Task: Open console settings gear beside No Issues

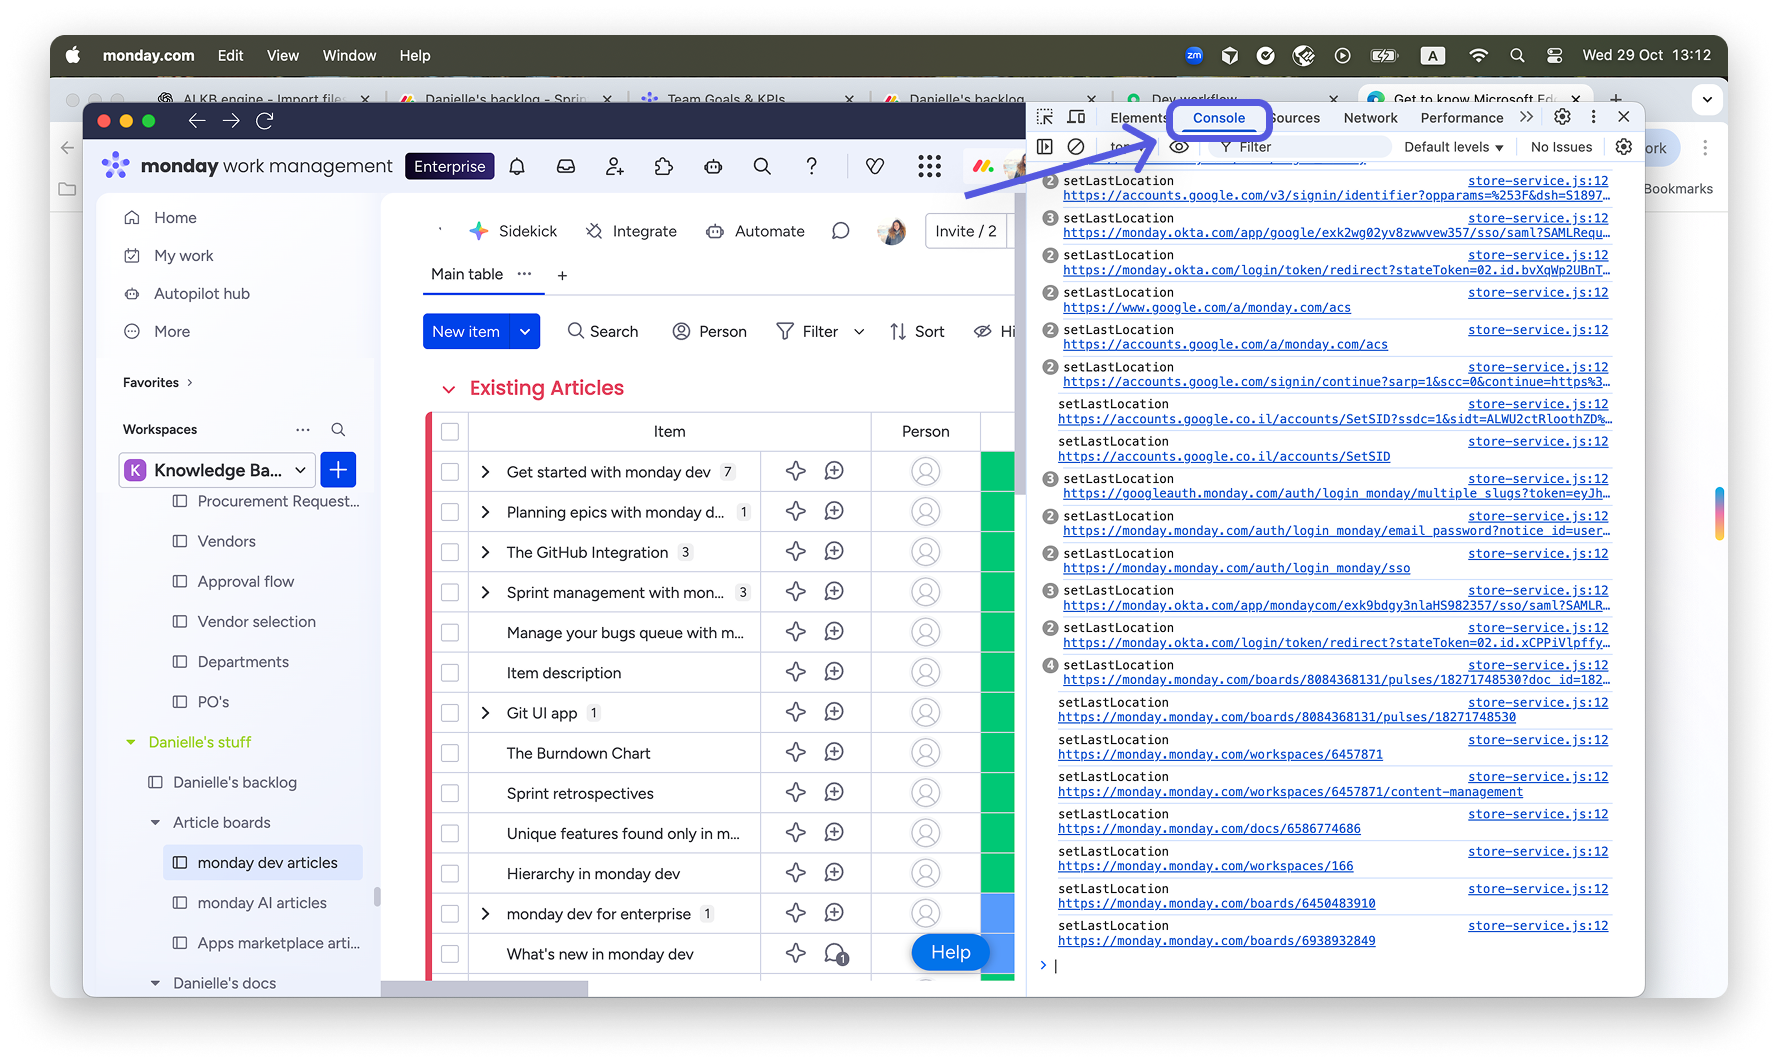Action: coord(1624,147)
